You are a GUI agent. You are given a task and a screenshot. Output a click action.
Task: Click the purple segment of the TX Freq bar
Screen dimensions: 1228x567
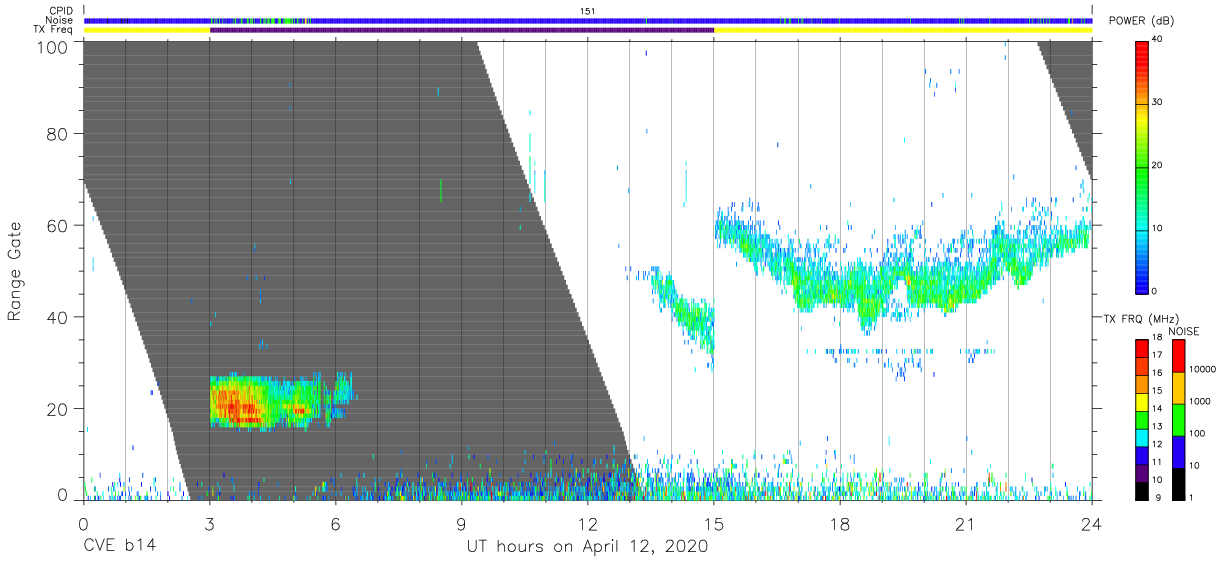tap(462, 30)
